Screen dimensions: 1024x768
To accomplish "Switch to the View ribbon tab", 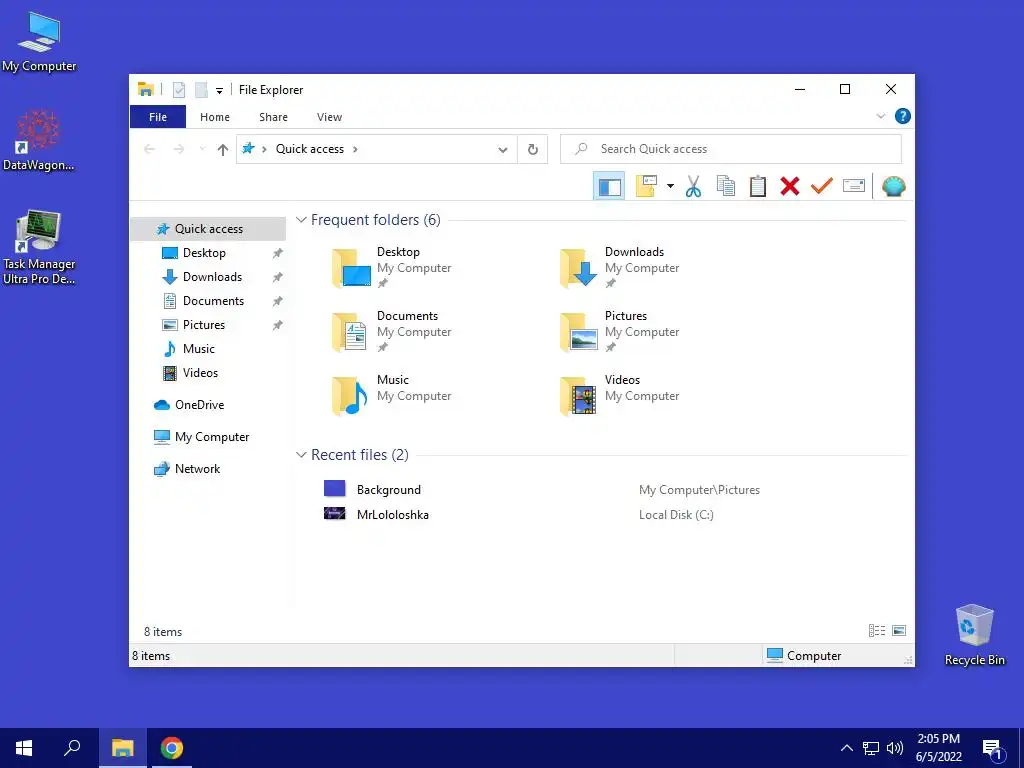I will tap(329, 117).
